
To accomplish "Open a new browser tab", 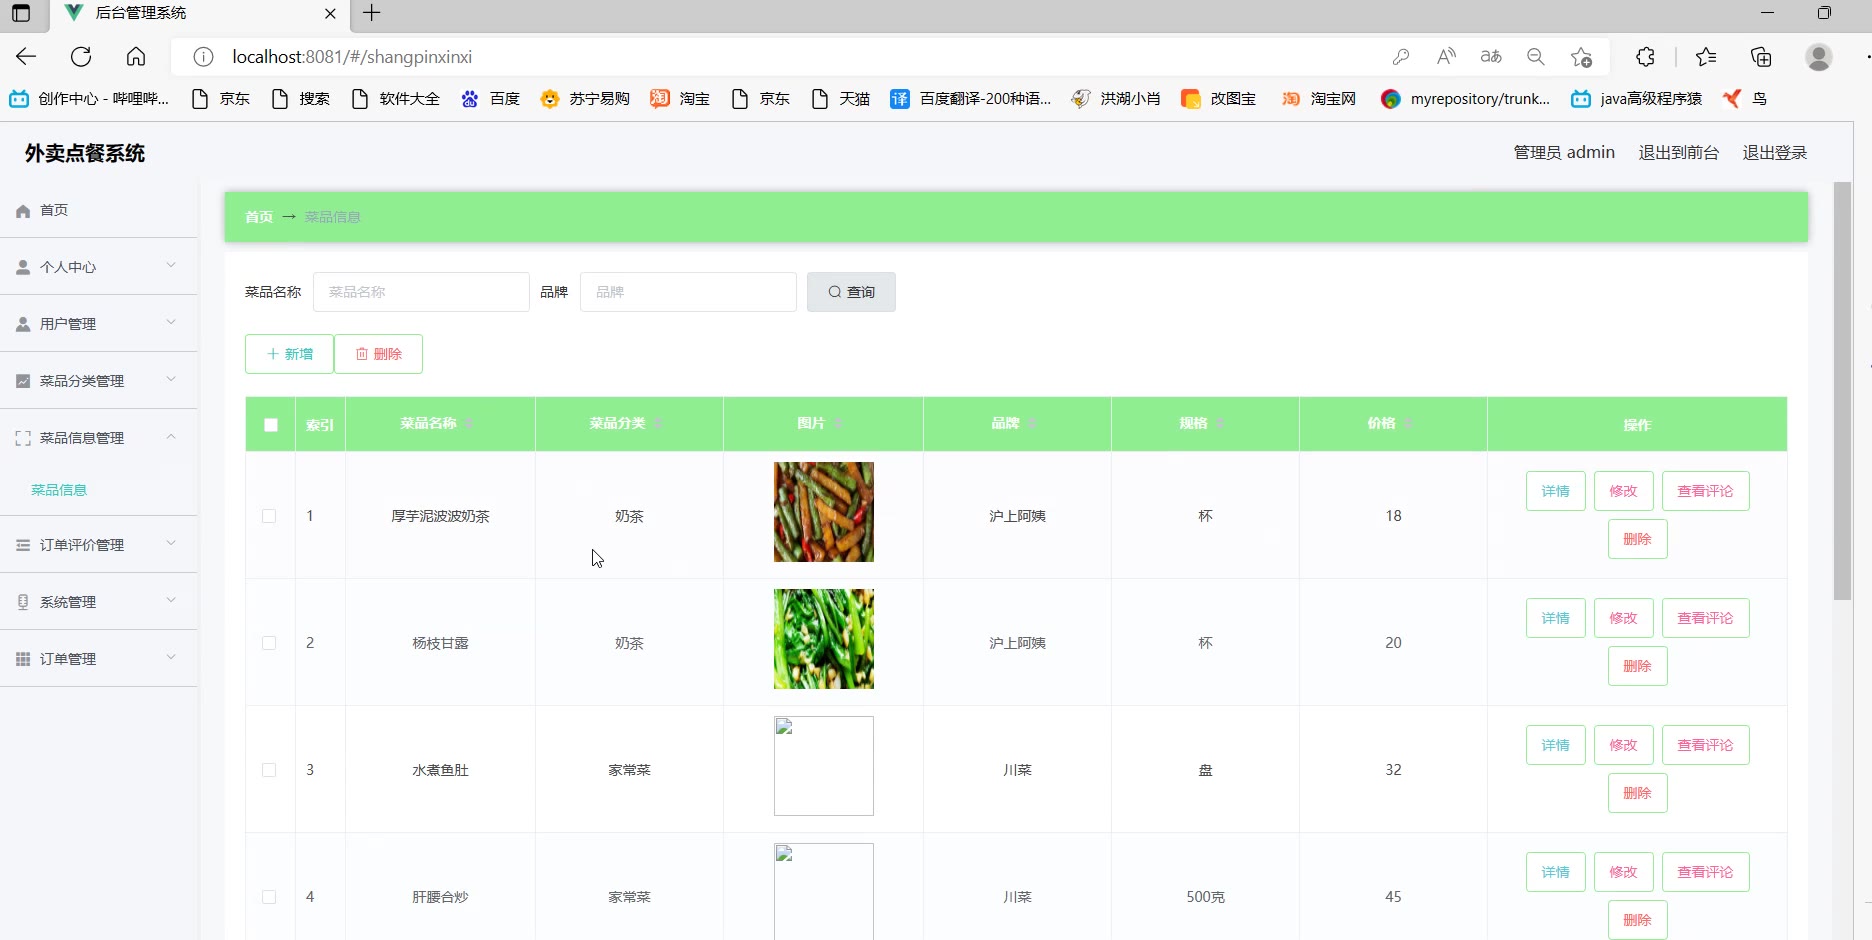I will tap(371, 13).
